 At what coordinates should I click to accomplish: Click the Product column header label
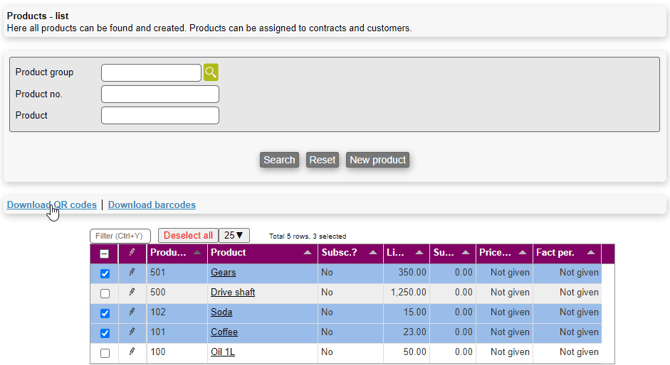coord(228,253)
